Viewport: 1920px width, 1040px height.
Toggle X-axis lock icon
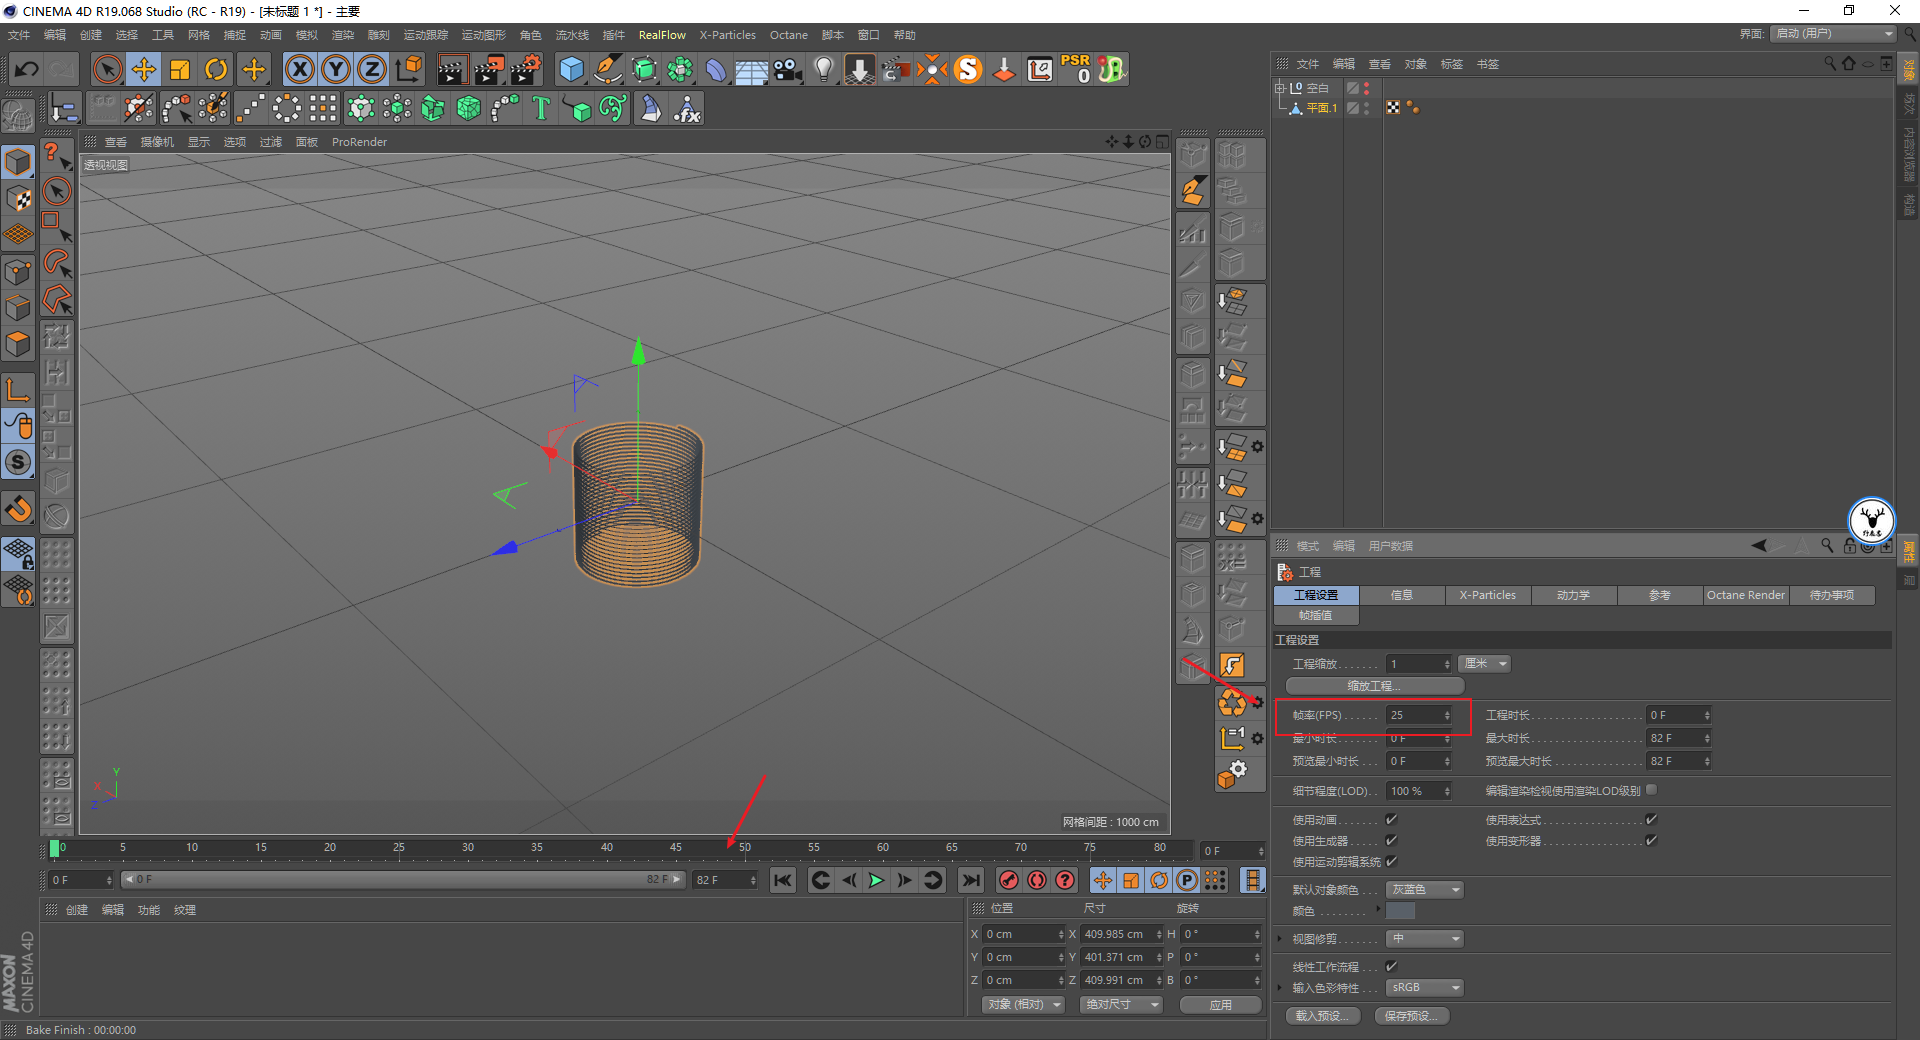click(x=299, y=69)
